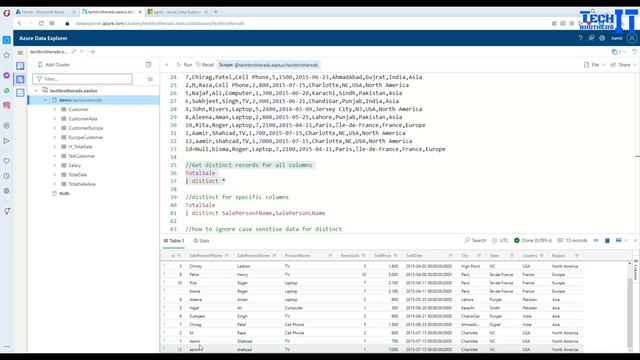Open the Dashboards sidebar icon
Screen dimensions: 640x360
click(20, 93)
